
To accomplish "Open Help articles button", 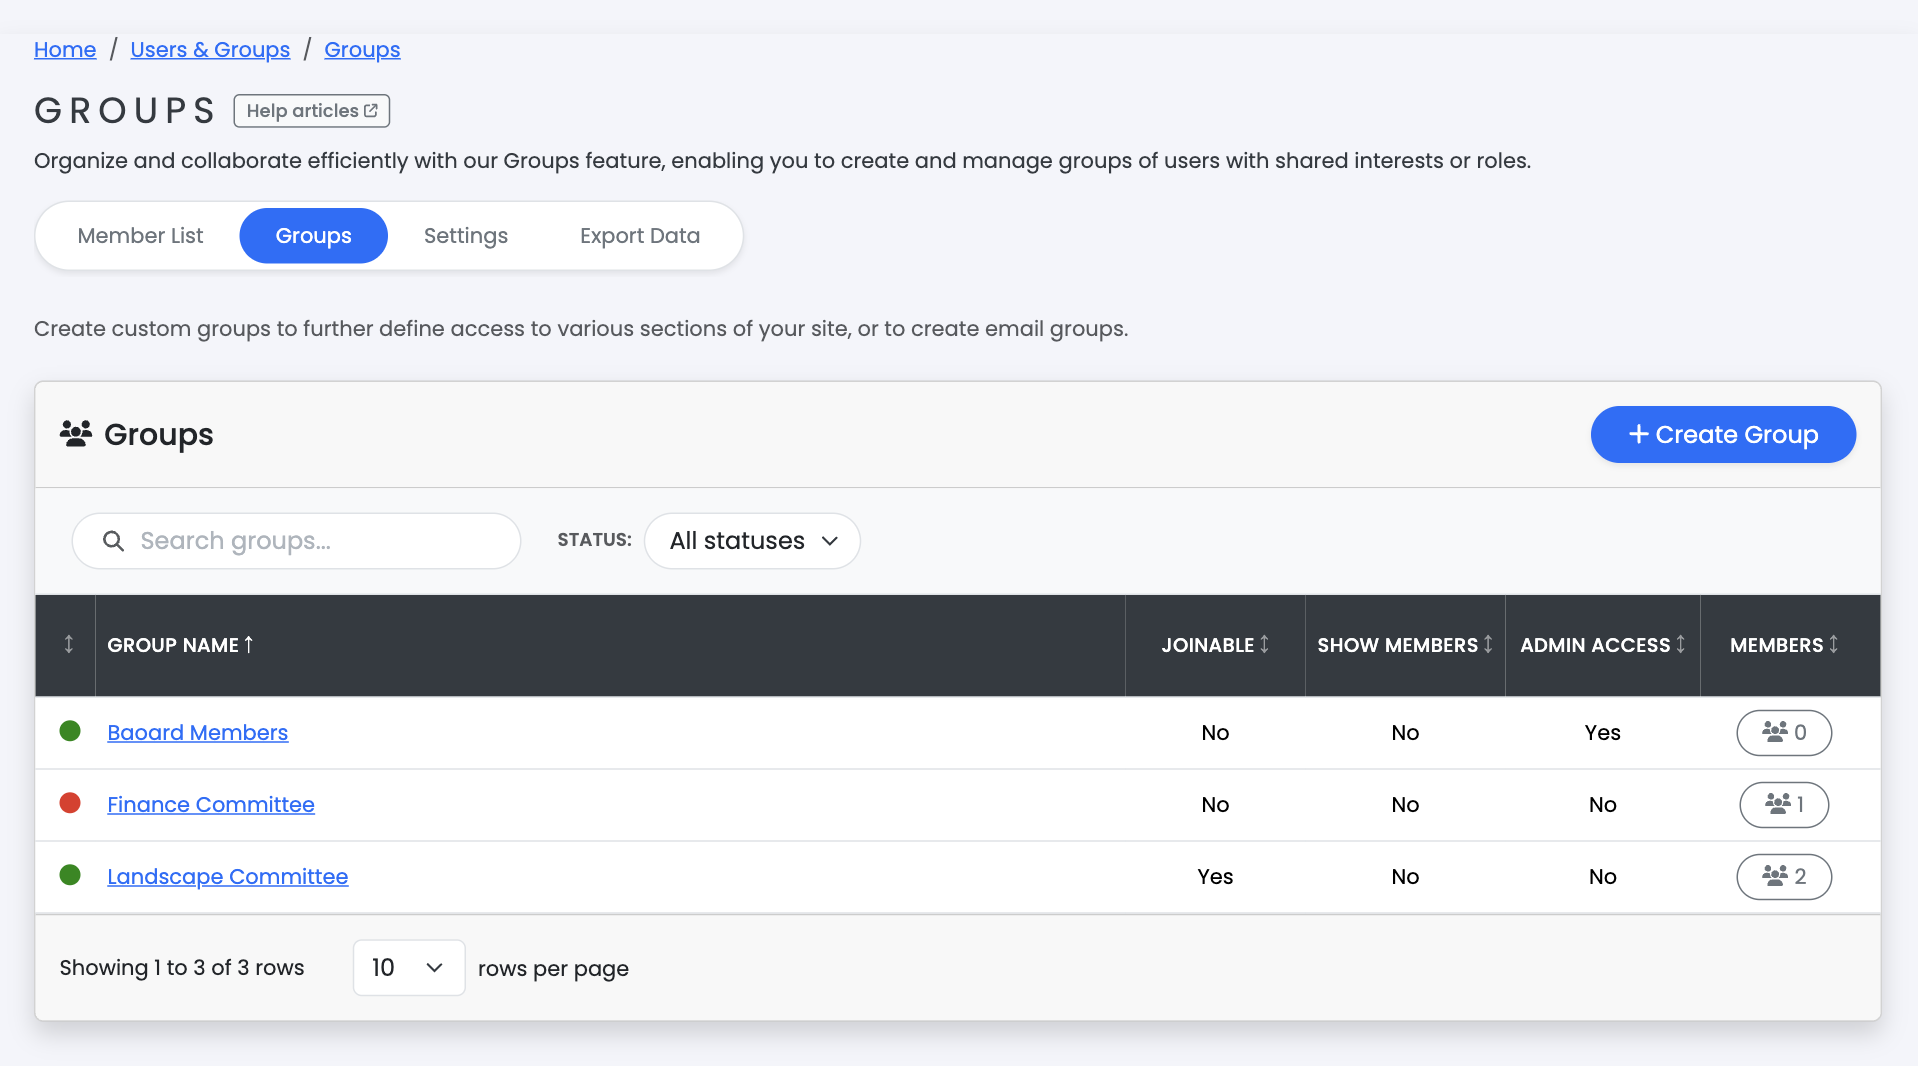I will 312,111.
